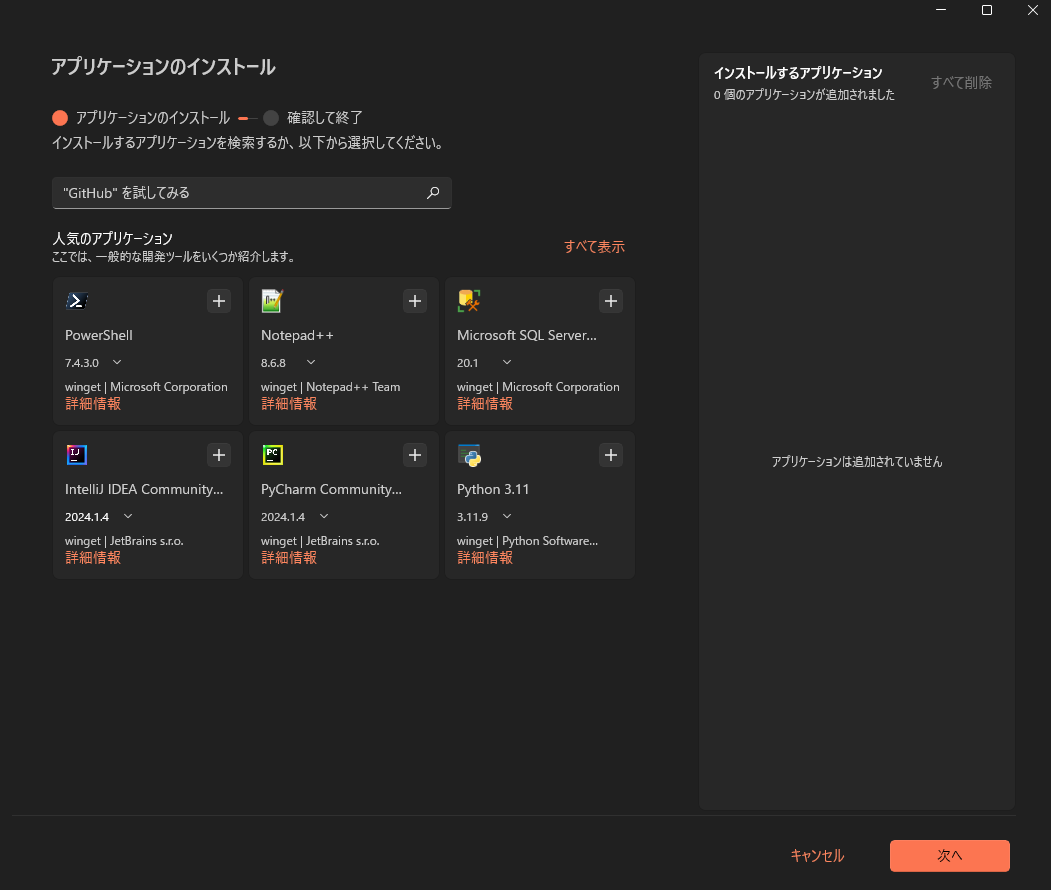Click the Microsoft SQL Server app icon
Image resolution: width=1051 pixels, height=890 pixels.
coord(469,301)
